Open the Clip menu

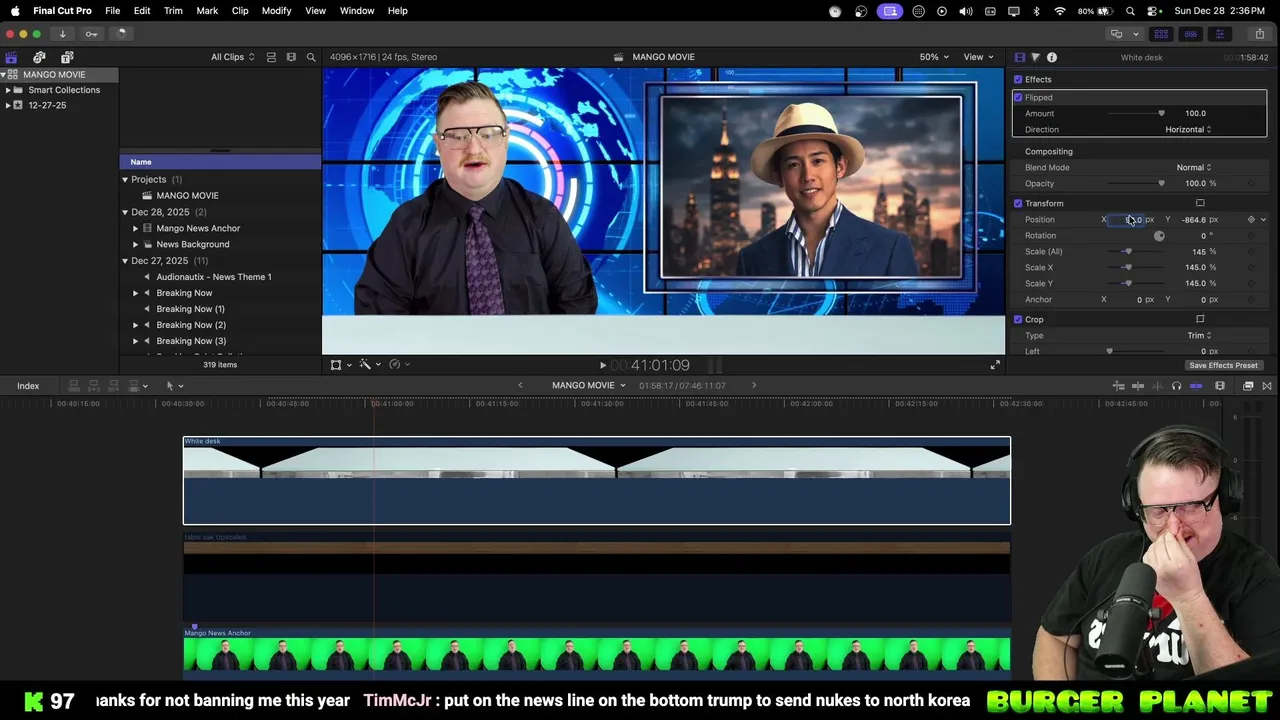point(240,10)
